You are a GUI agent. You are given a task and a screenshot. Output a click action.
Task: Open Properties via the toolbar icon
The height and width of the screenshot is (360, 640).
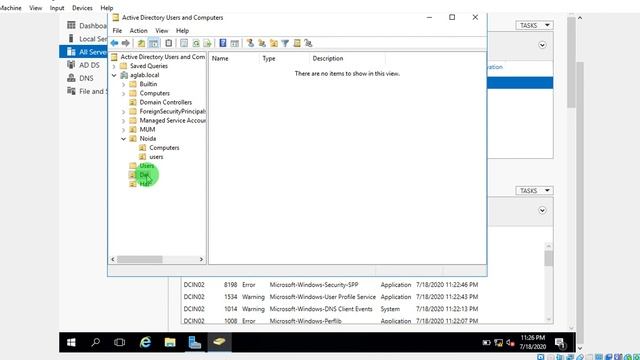coord(184,43)
